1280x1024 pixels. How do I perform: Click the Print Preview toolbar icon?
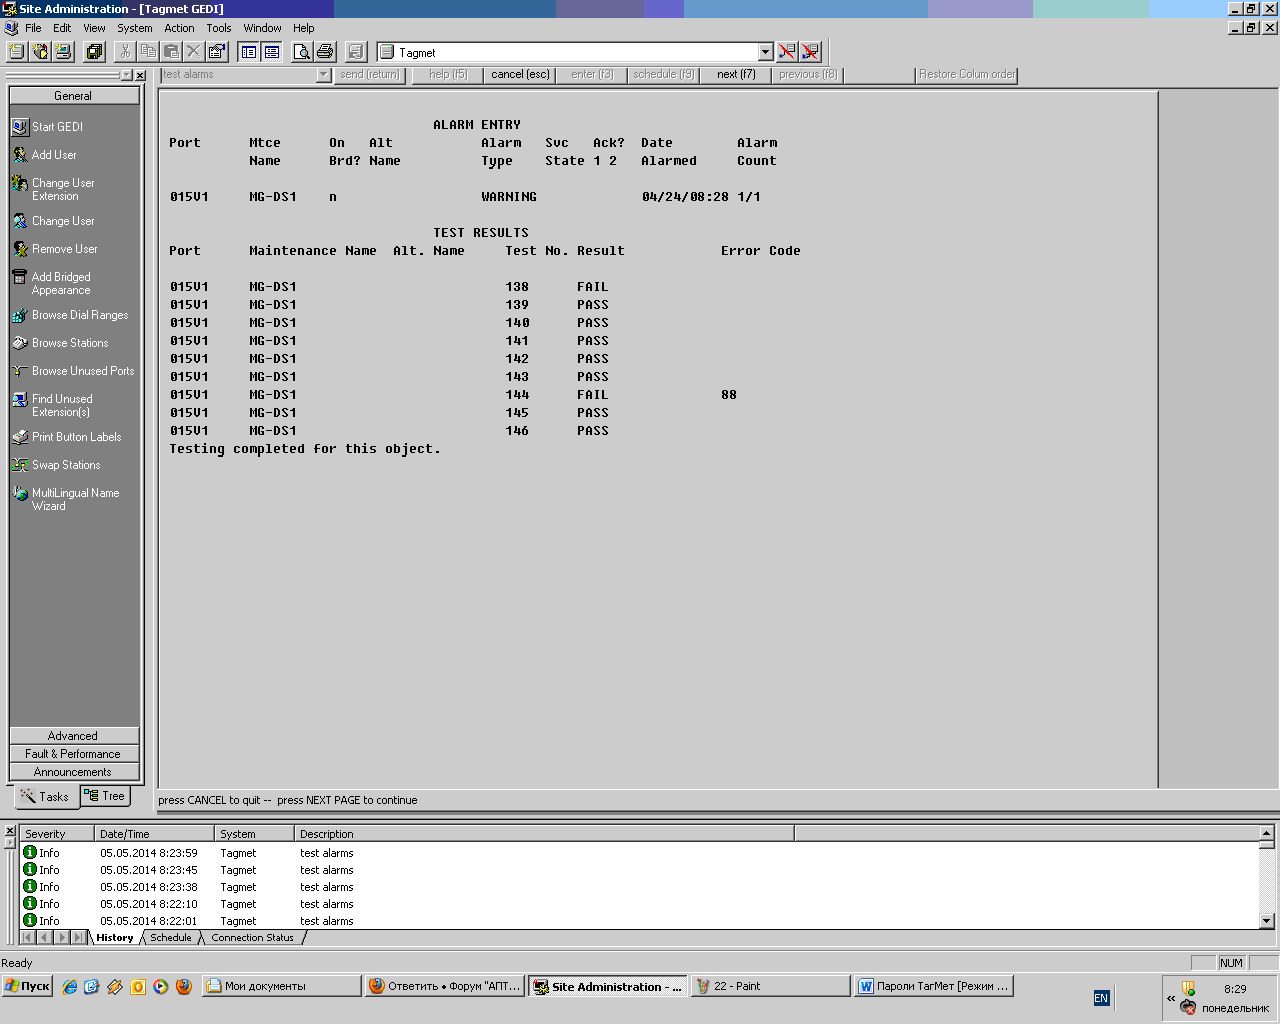click(301, 51)
